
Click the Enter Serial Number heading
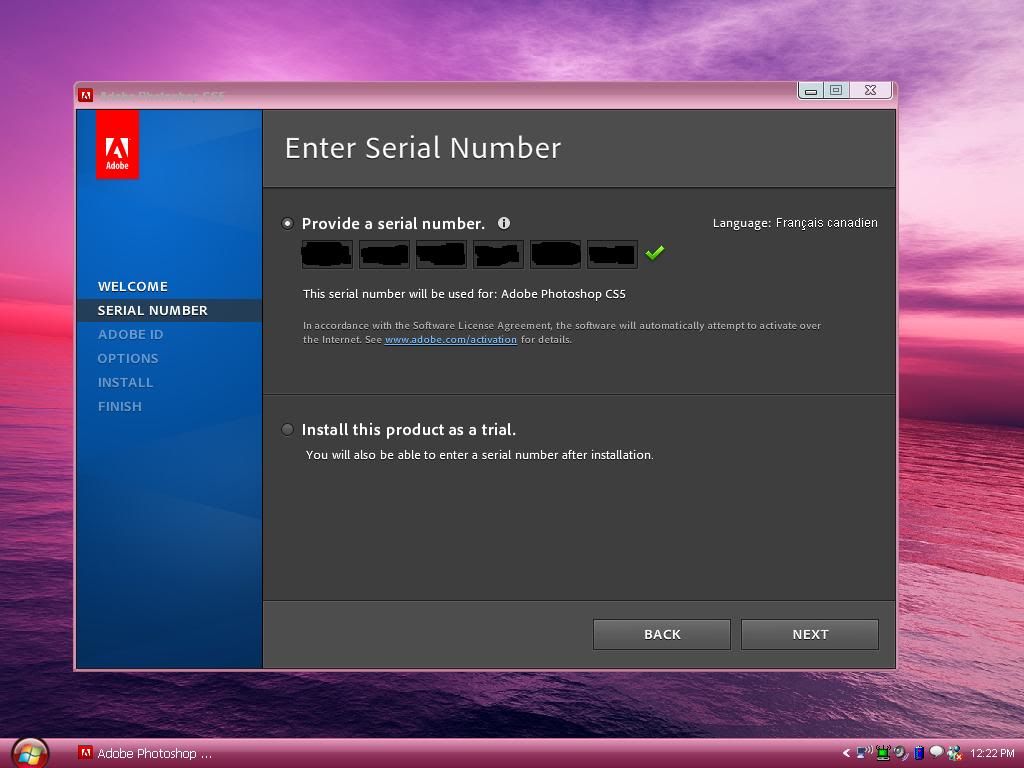point(423,148)
